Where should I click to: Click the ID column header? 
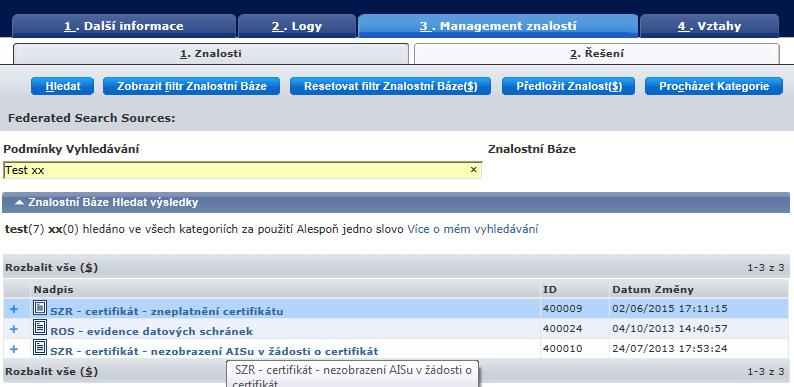pyautogui.click(x=549, y=290)
